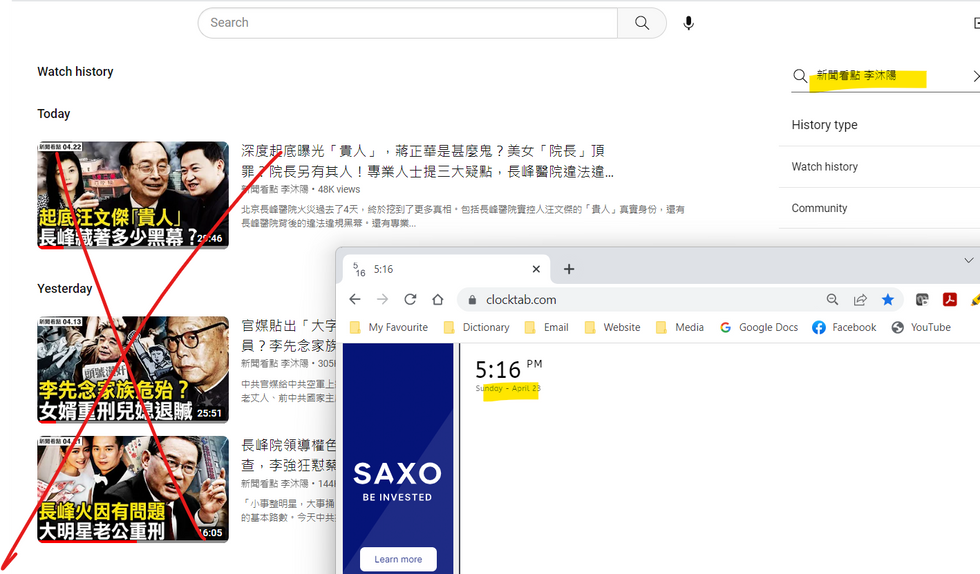Open the 長峰火因有問題 video thumbnail

click(132, 489)
